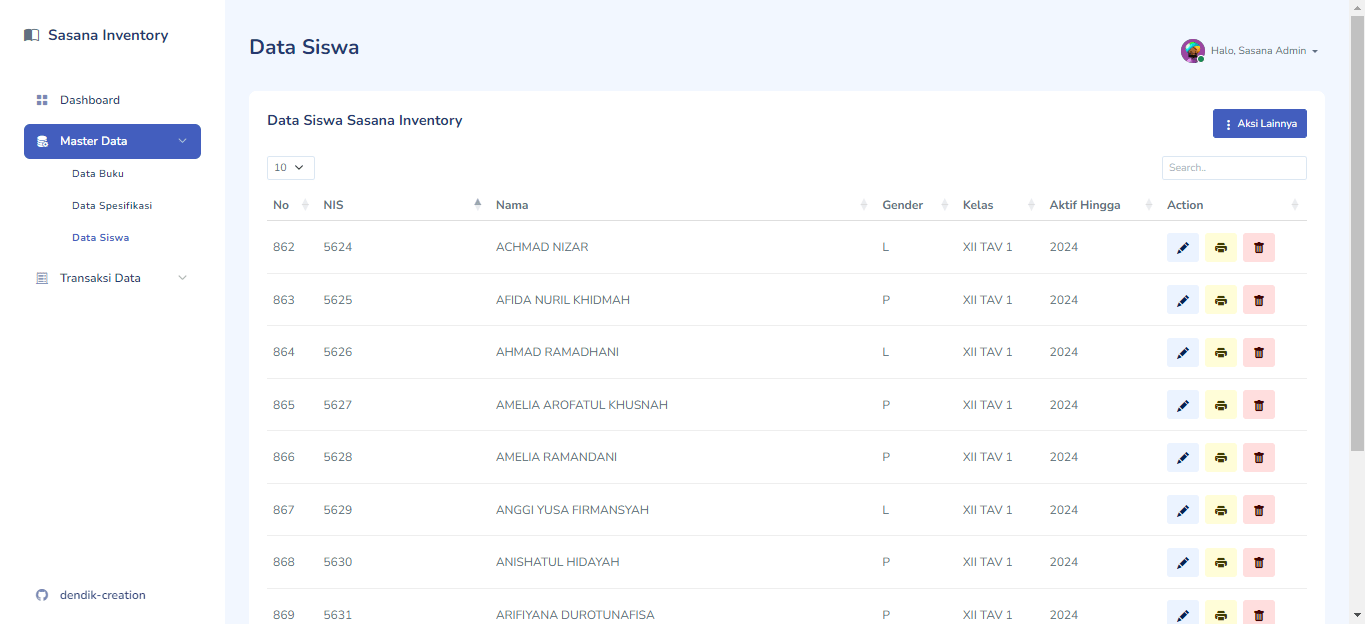The width and height of the screenshot is (1365, 624).
Task: Edit student ACHMAD NIZAR with pencil icon
Action: tap(1183, 247)
